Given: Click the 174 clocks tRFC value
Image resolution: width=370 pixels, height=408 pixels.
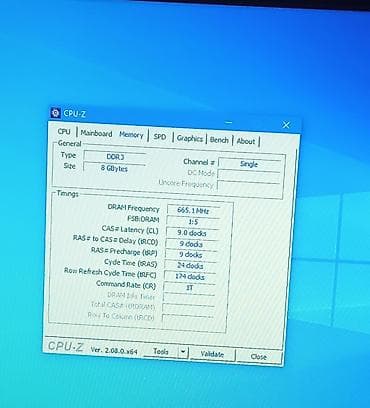Looking at the screenshot, I should click(x=190, y=276).
